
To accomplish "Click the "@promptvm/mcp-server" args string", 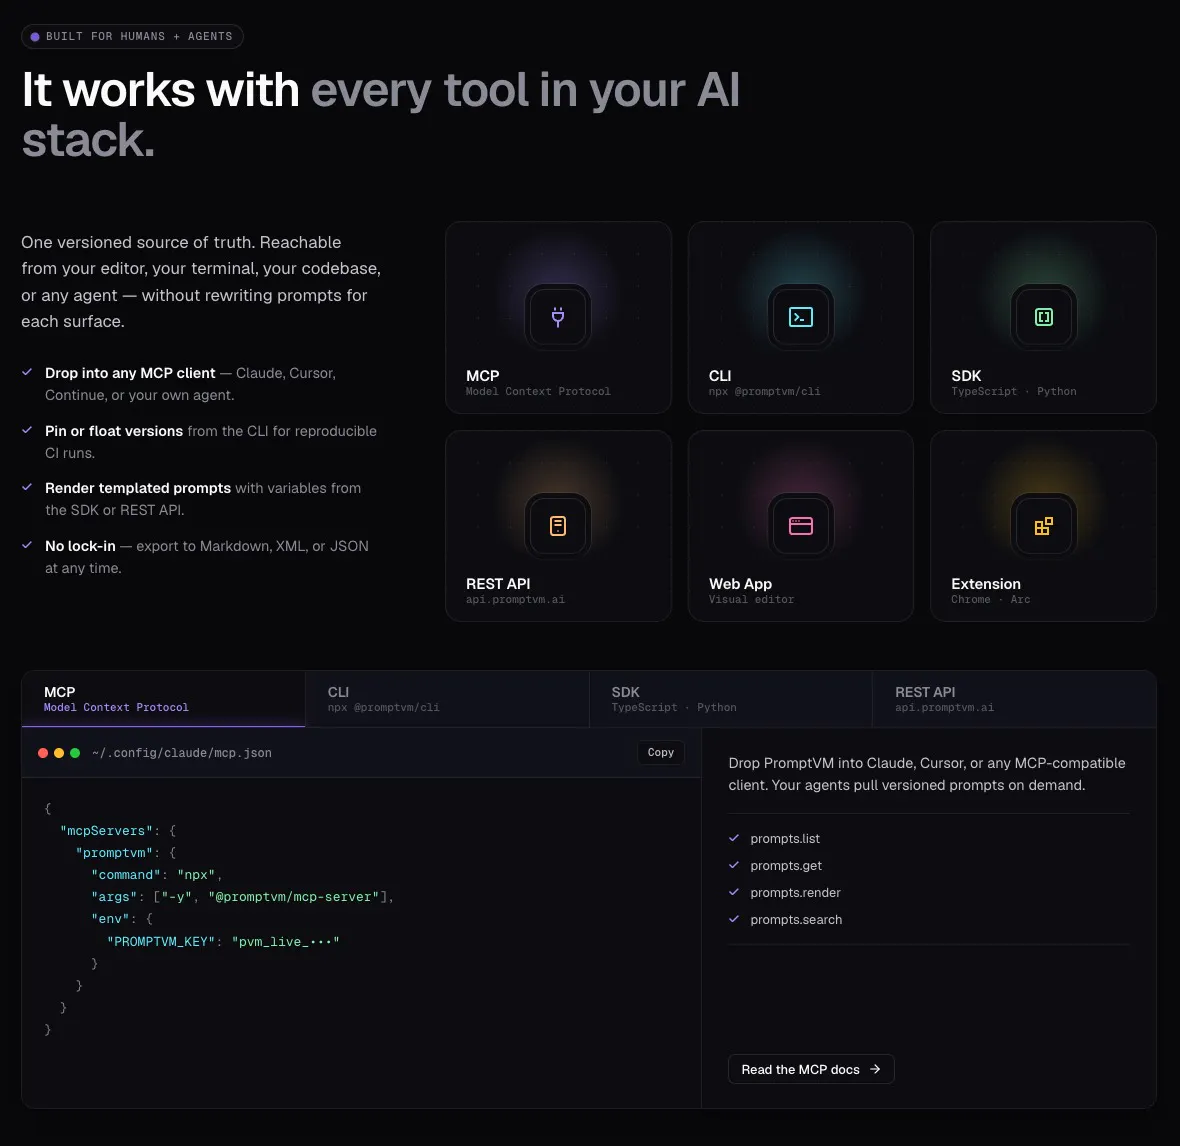I will (293, 897).
